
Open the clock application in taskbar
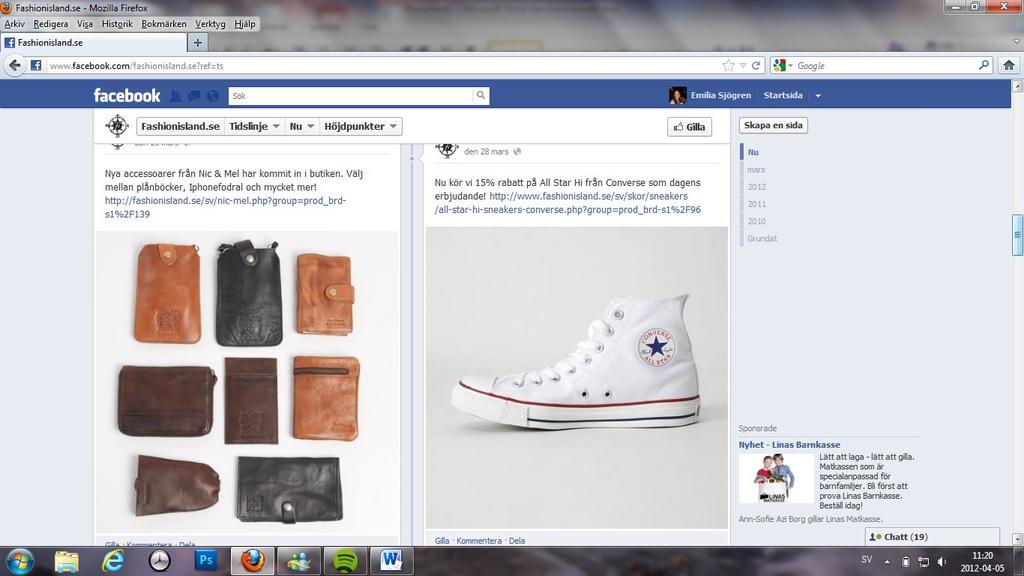[x=159, y=561]
